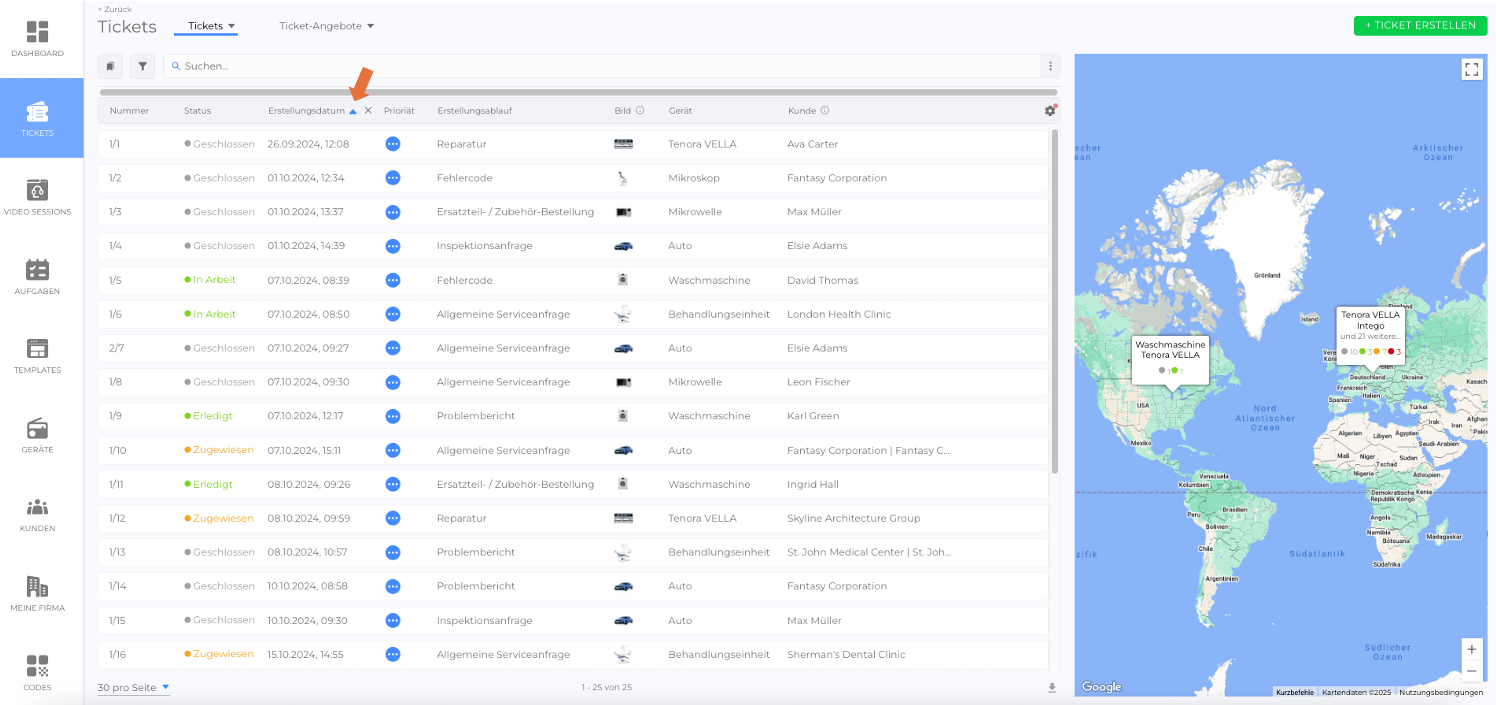Click the Zurück back link
Image resolution: width=1496 pixels, height=705 pixels.
[114, 9]
